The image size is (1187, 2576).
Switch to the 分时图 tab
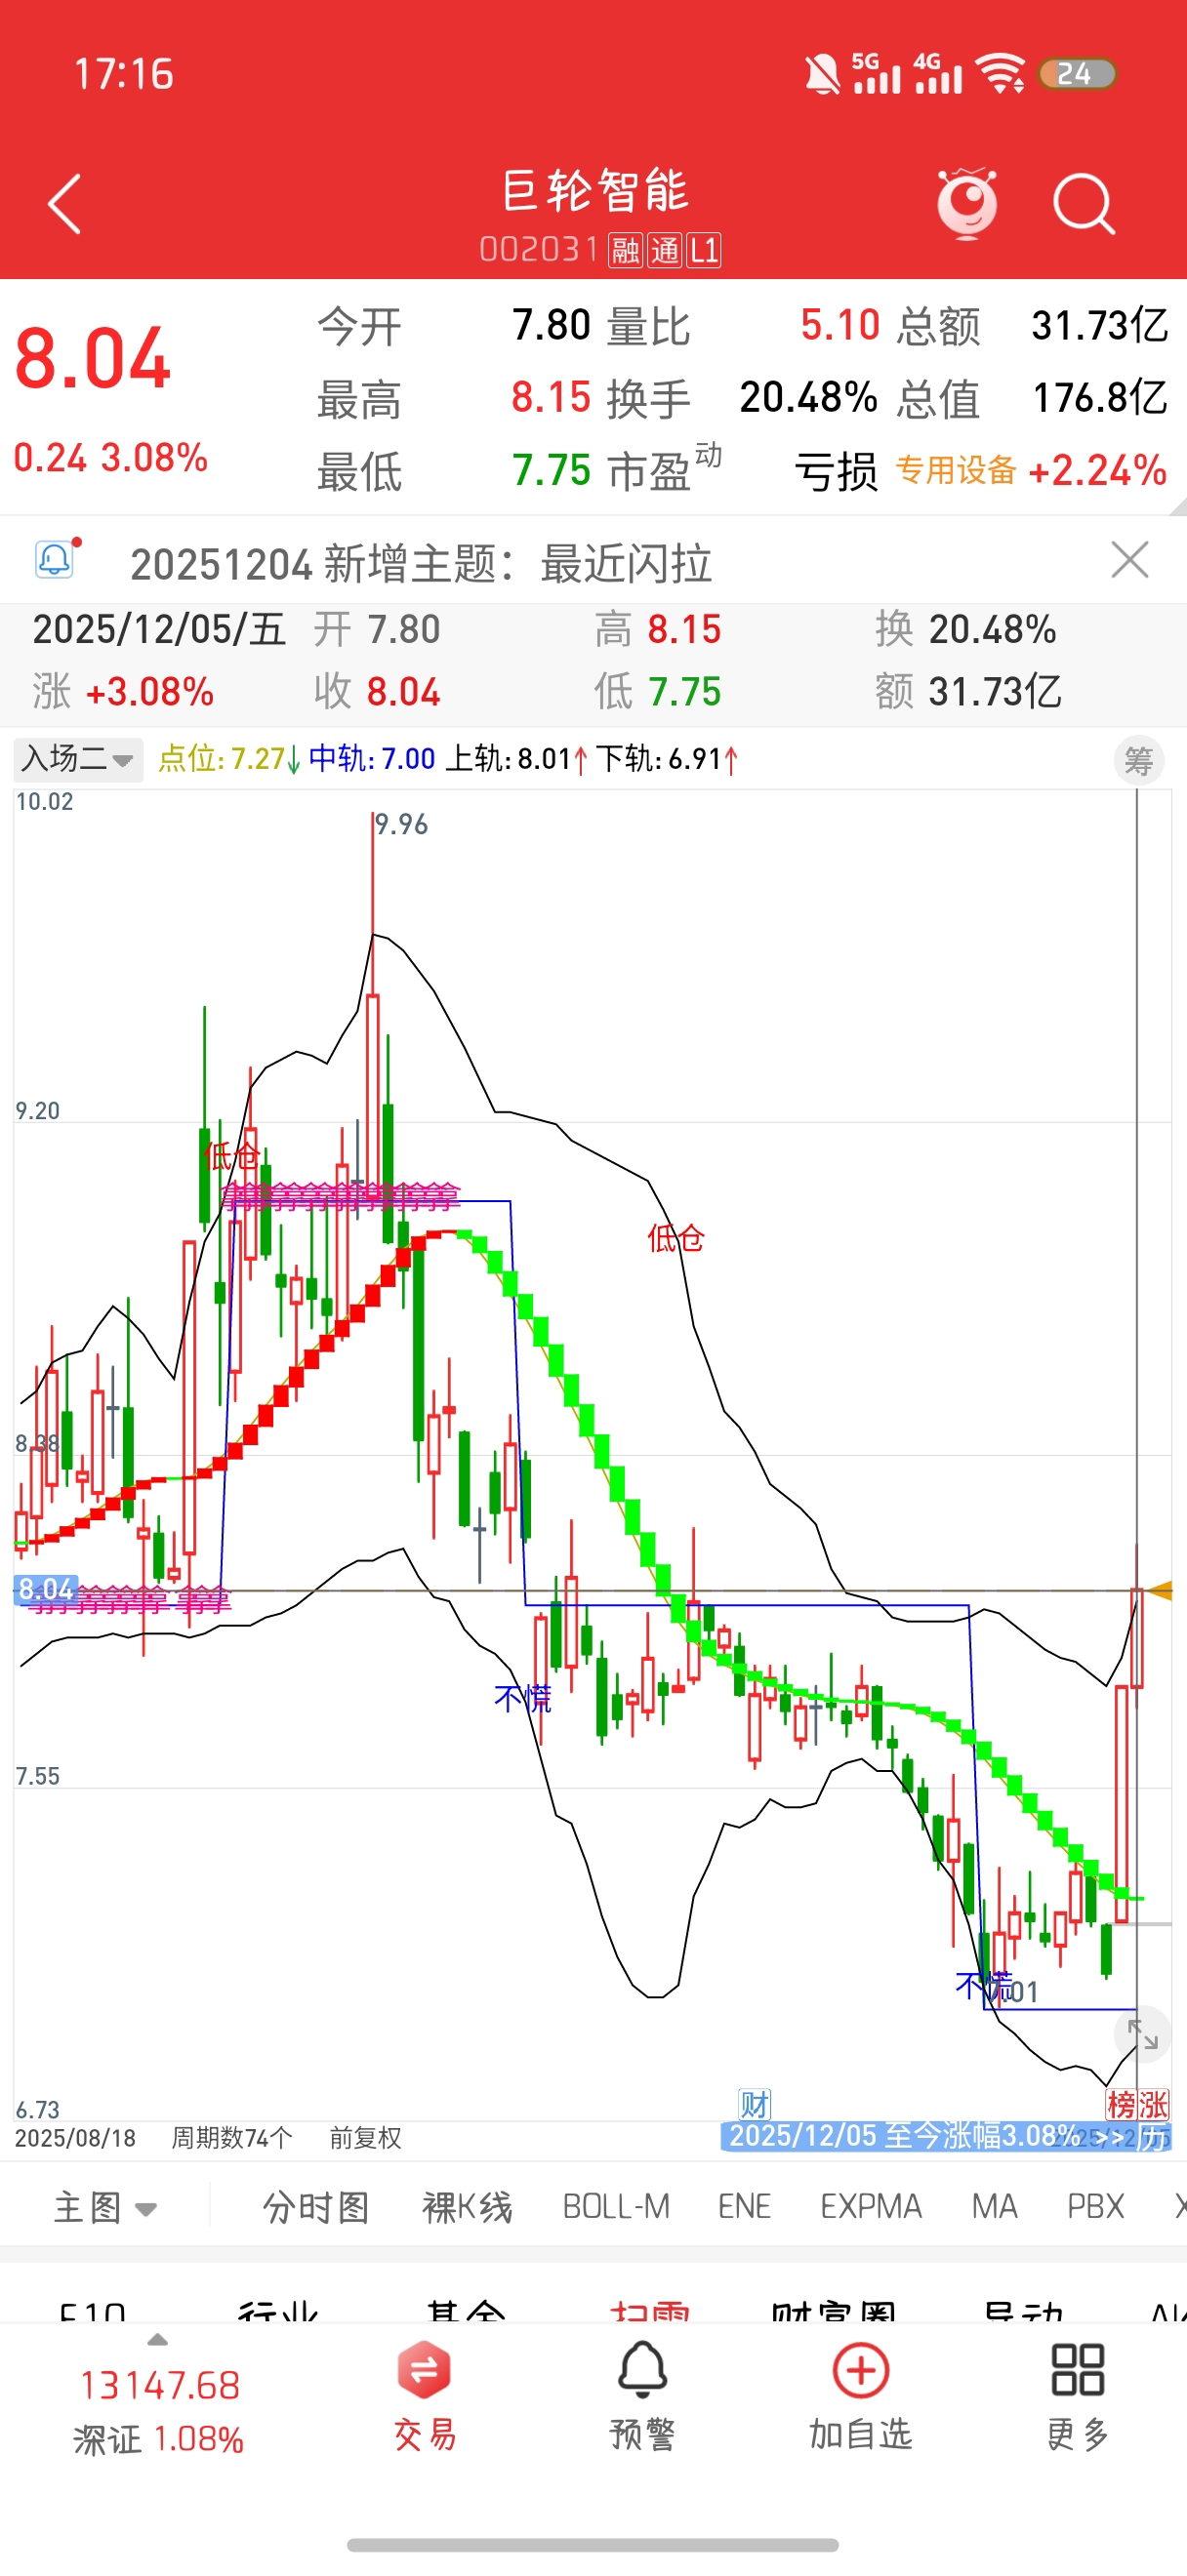[x=316, y=2207]
